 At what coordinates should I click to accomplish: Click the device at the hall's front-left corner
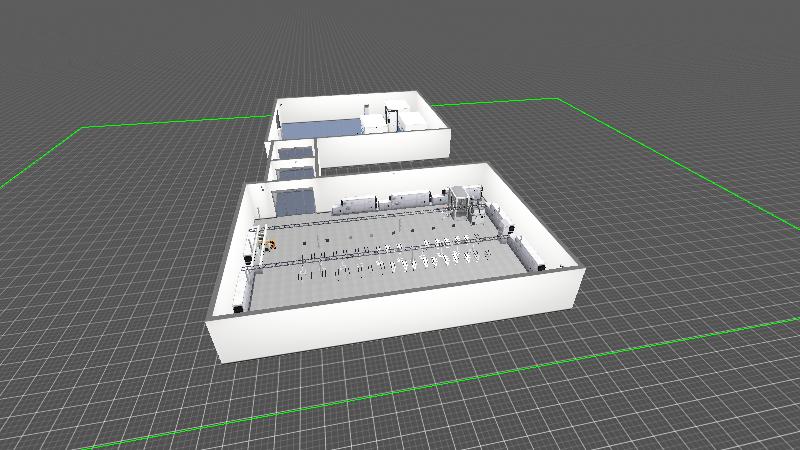click(239, 308)
